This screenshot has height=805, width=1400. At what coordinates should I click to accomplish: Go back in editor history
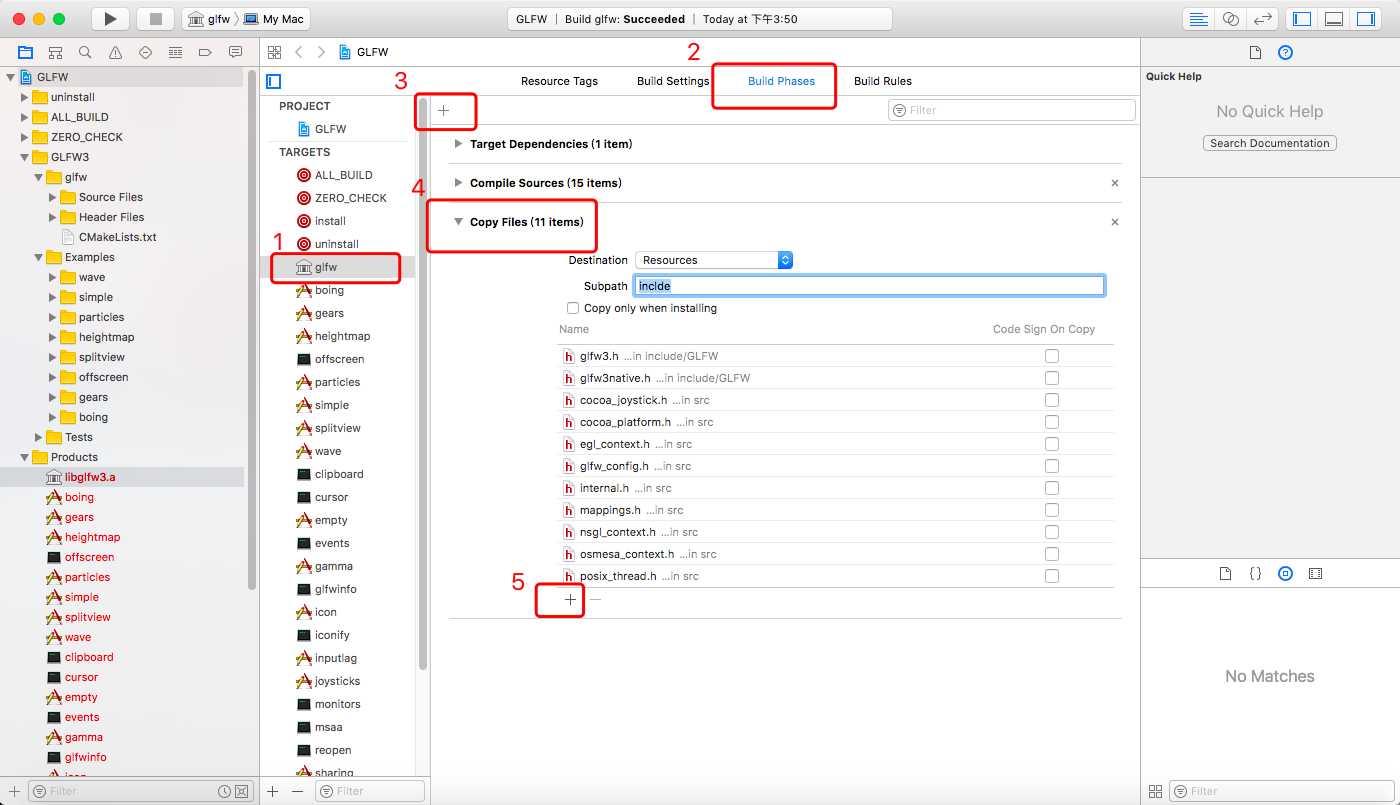coord(299,52)
